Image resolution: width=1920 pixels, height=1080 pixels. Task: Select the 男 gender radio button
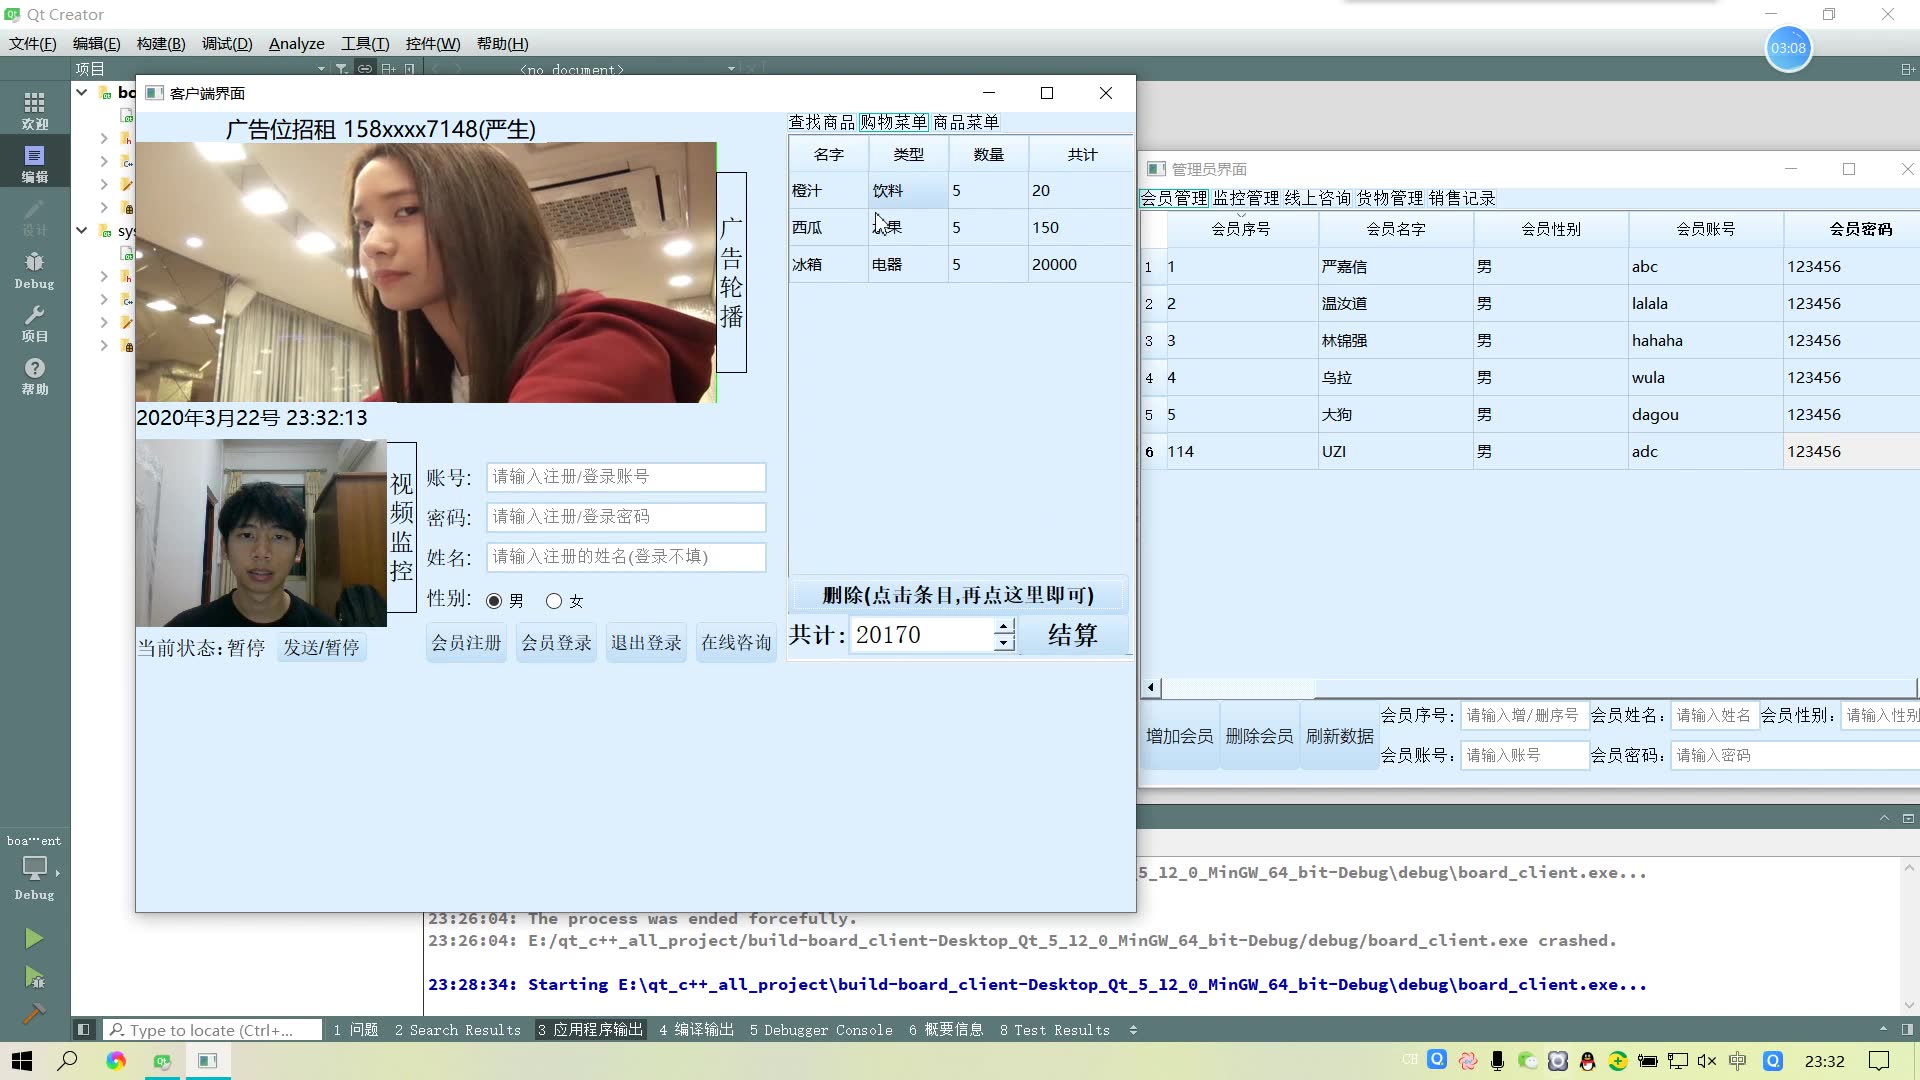pos(494,601)
